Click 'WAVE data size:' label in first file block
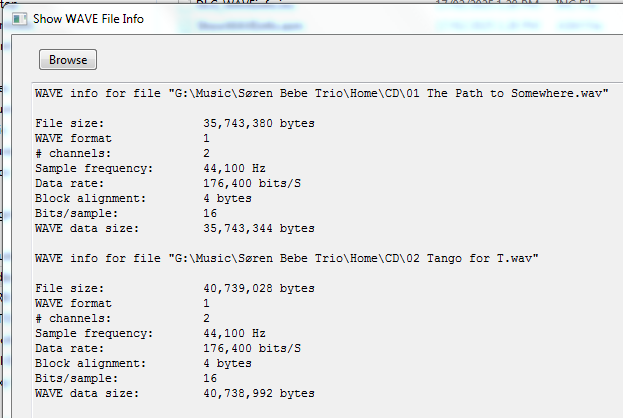Screen dimensions: 623x418 pos(87,228)
